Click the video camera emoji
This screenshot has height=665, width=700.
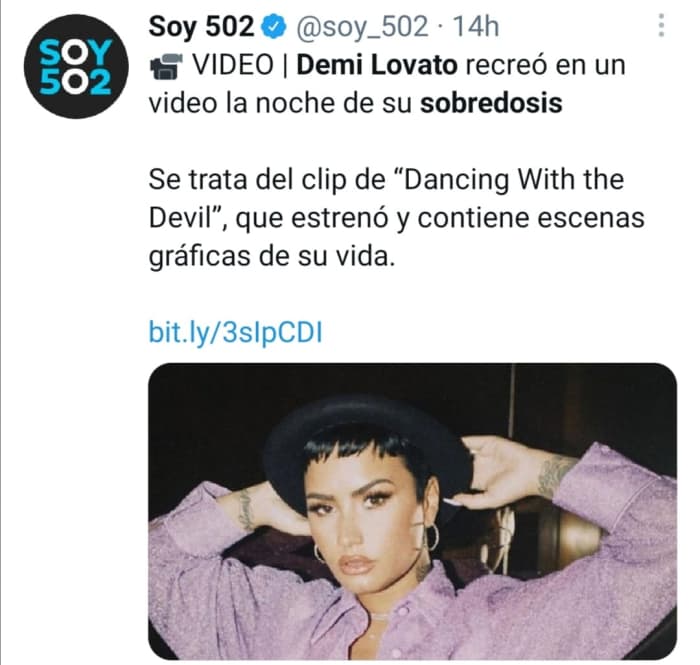click(166, 66)
